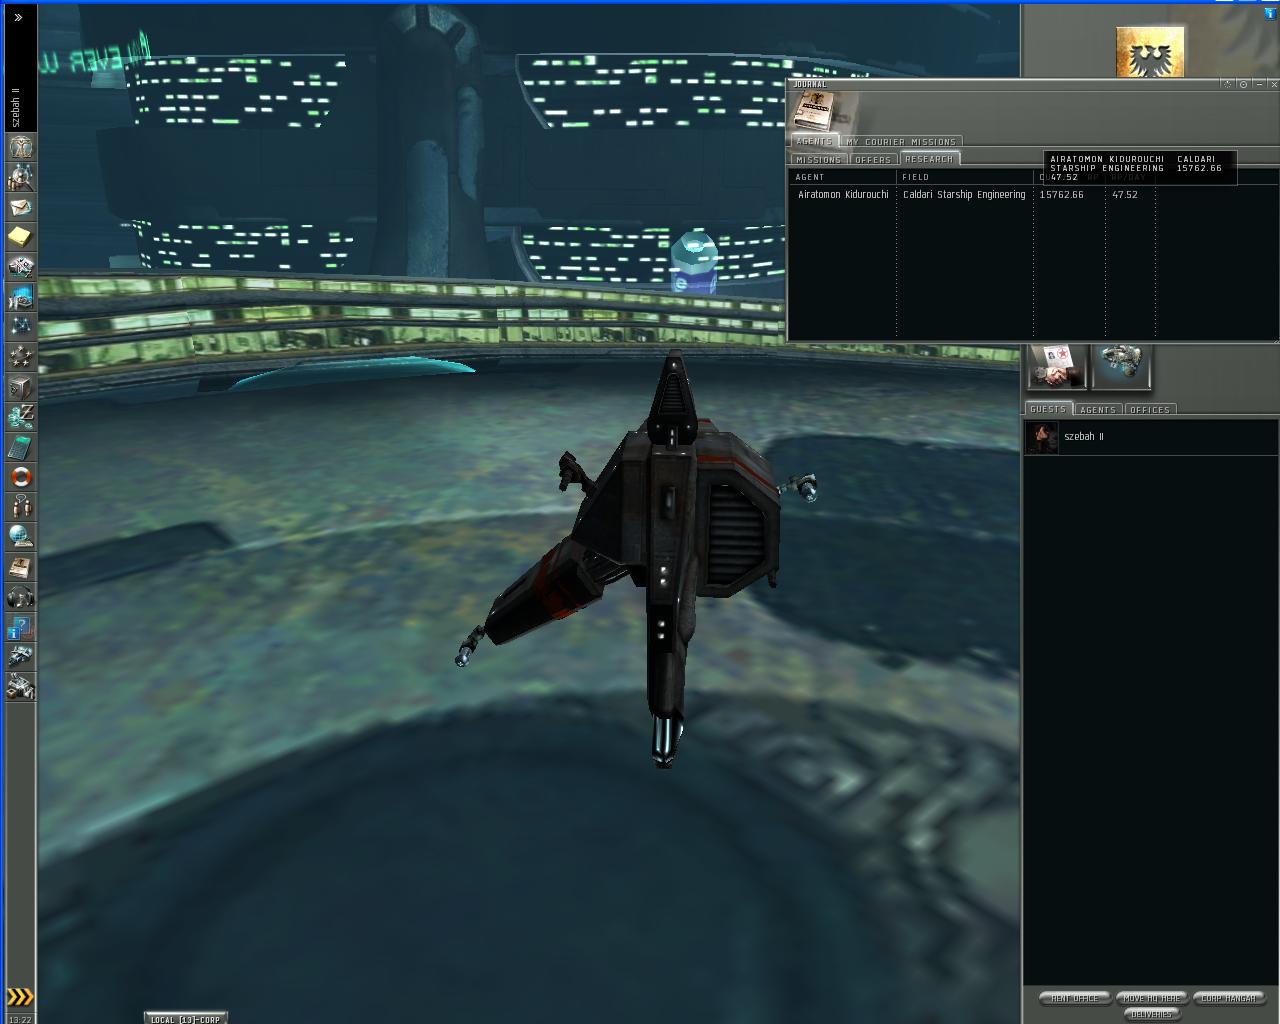The width and height of the screenshot is (1280, 1024).
Task: Click the Journal window's book icon
Action: click(812, 110)
